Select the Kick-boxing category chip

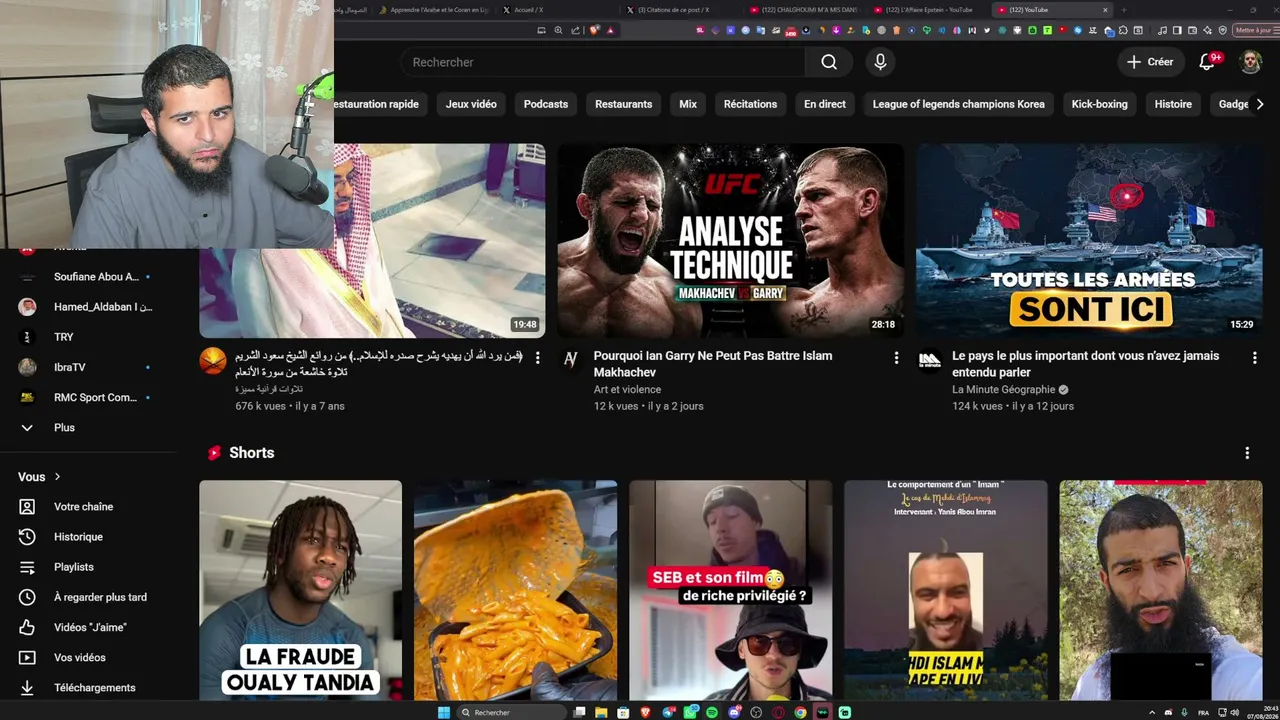1099,104
